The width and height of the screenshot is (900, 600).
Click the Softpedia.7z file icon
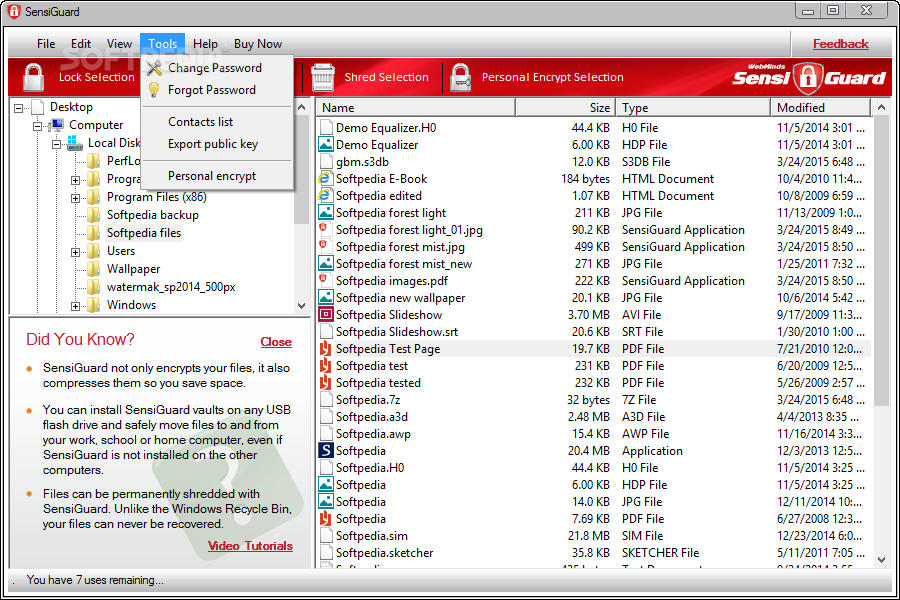tap(326, 400)
